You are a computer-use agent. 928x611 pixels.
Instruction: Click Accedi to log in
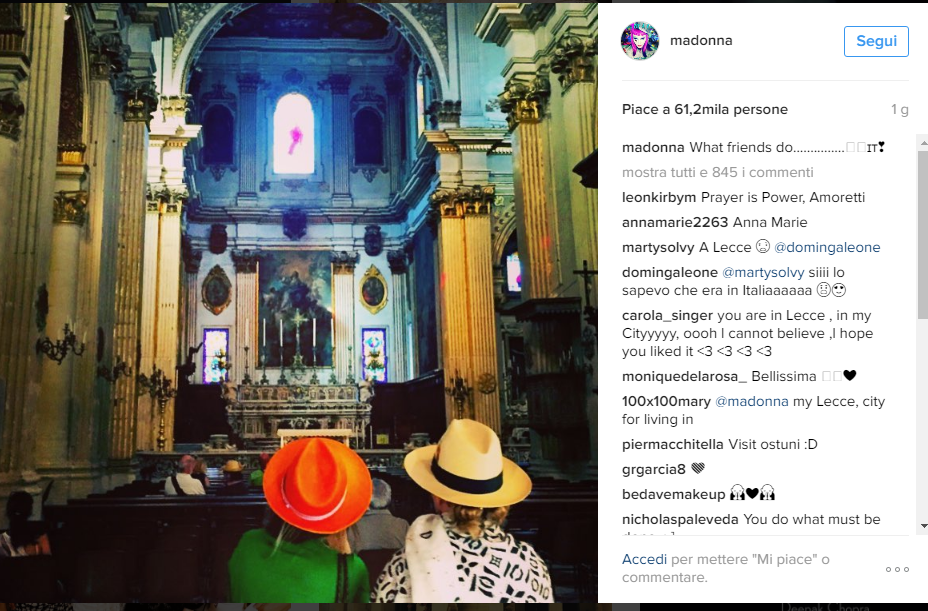(x=644, y=559)
